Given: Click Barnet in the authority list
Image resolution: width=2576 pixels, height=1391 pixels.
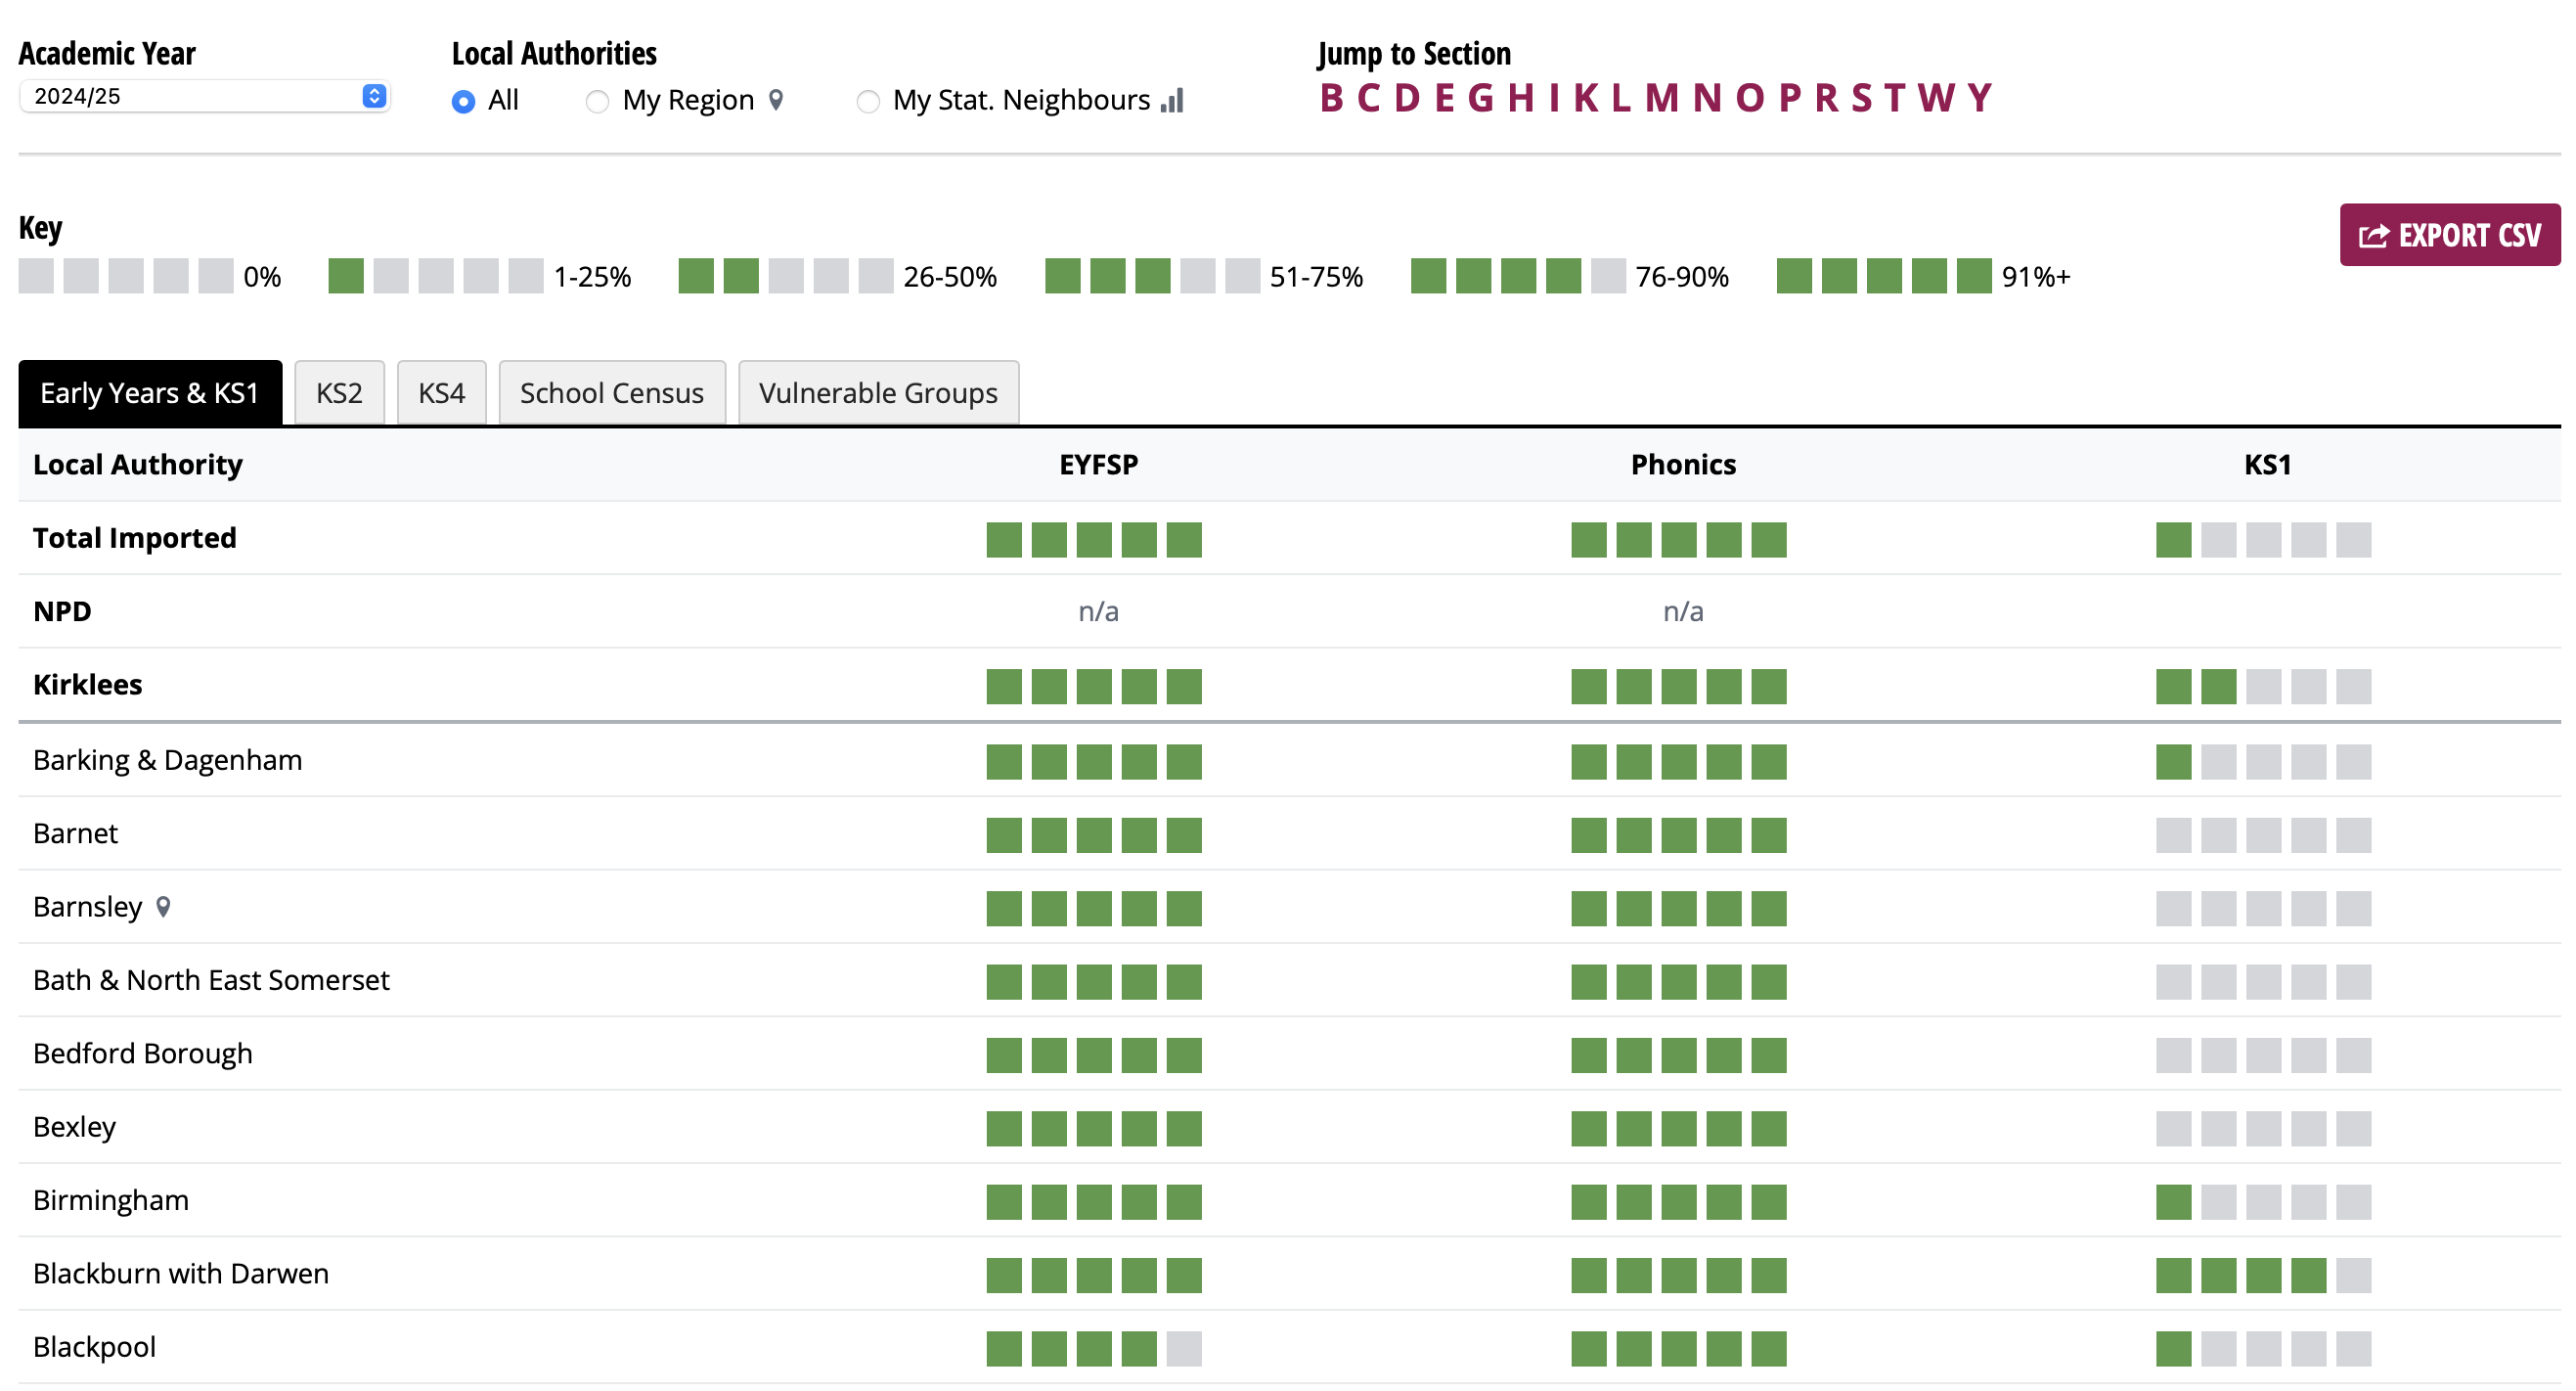Looking at the screenshot, I should coord(75,834).
